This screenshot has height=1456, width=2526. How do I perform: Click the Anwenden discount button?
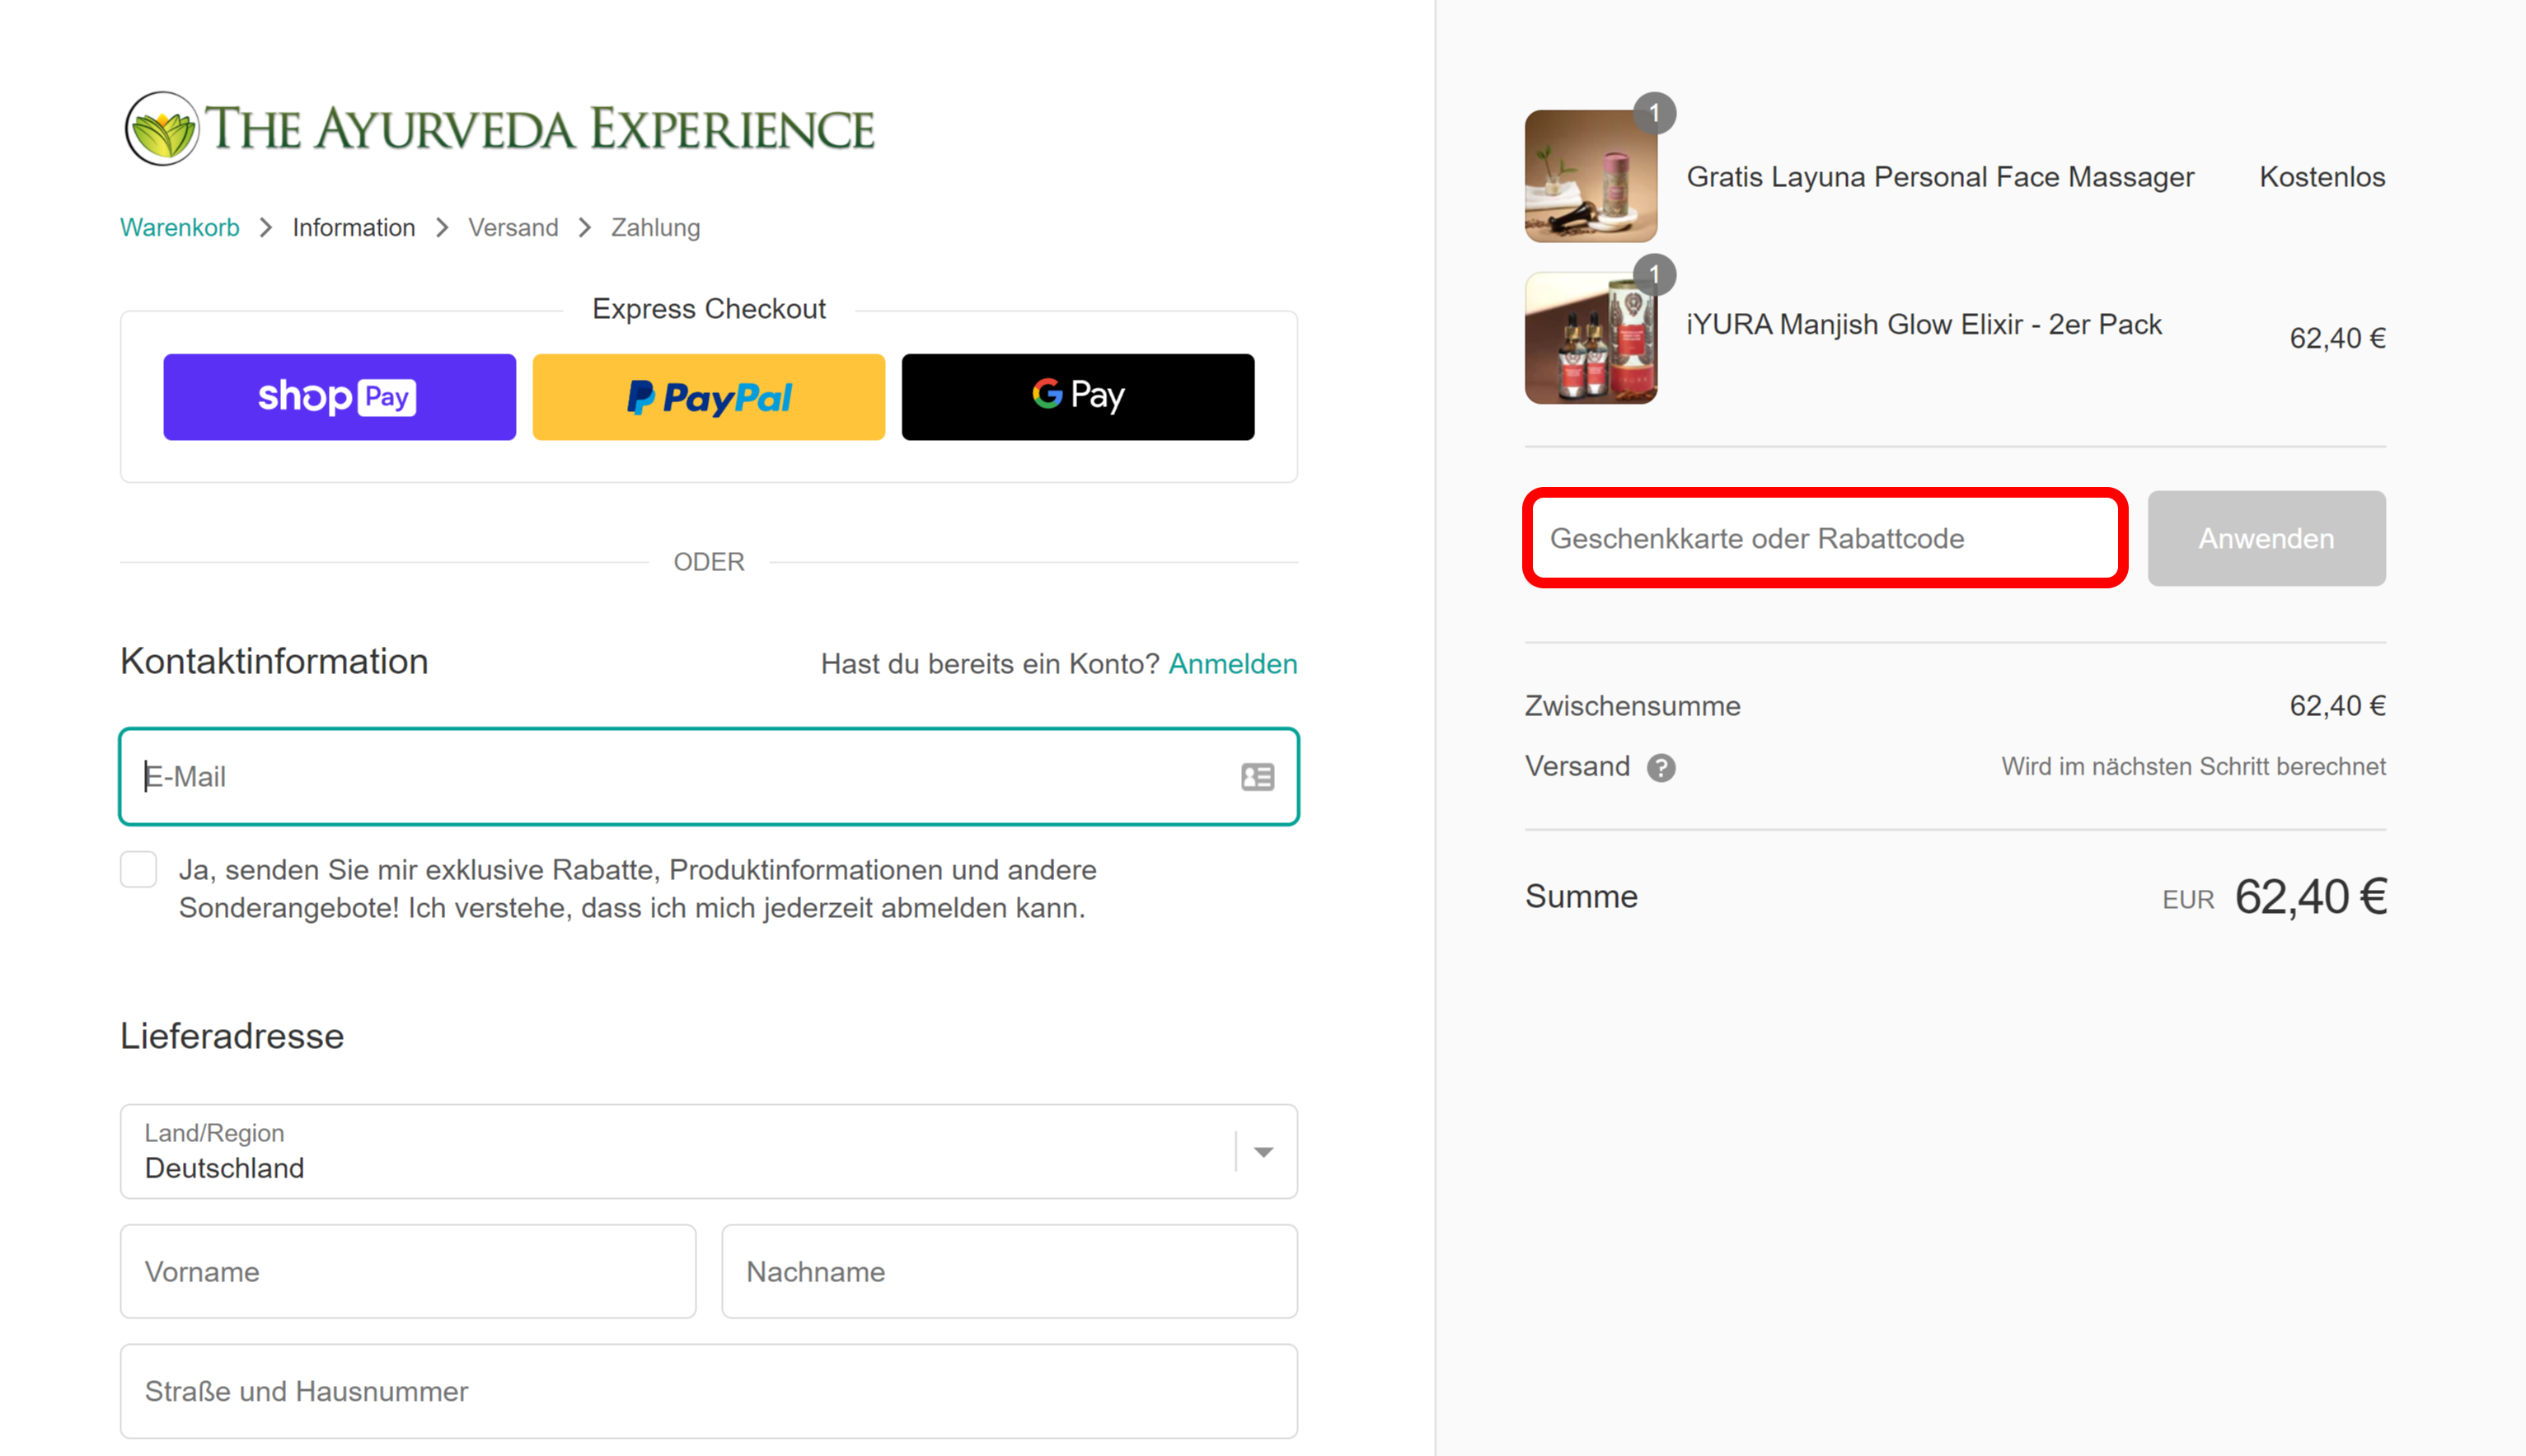tap(2266, 538)
